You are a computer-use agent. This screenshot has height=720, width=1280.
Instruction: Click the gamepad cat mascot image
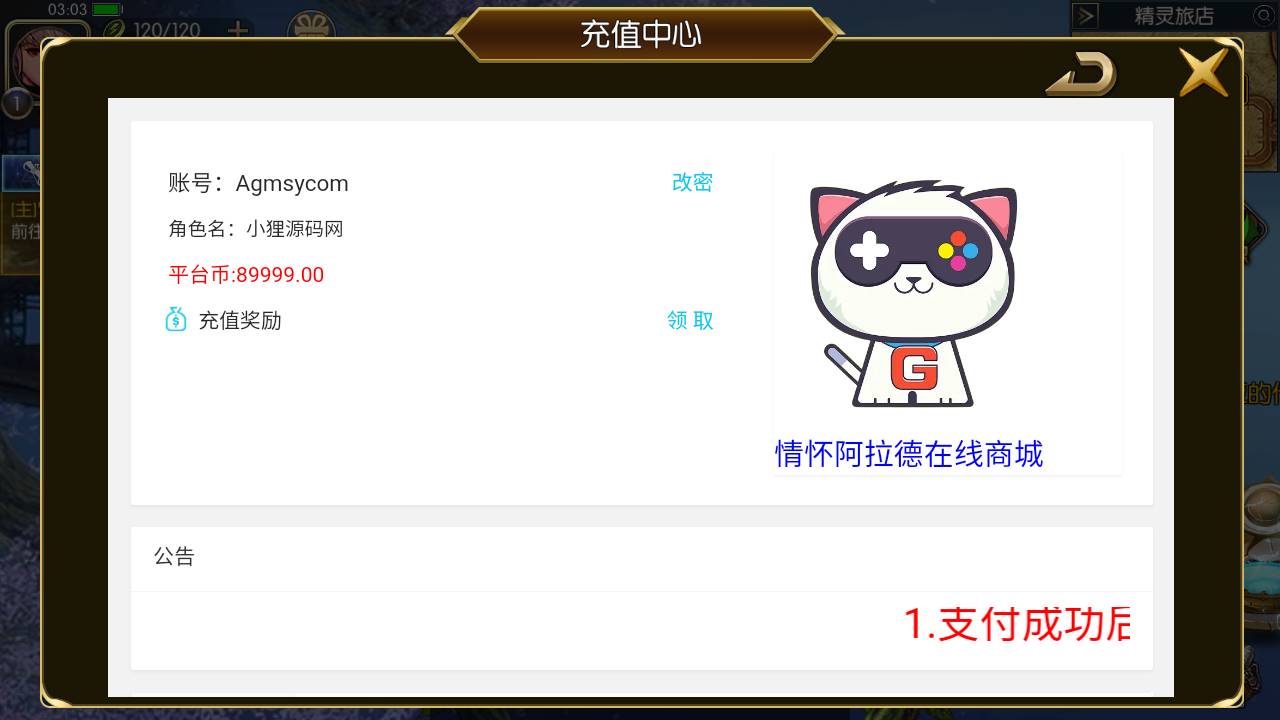(x=913, y=294)
